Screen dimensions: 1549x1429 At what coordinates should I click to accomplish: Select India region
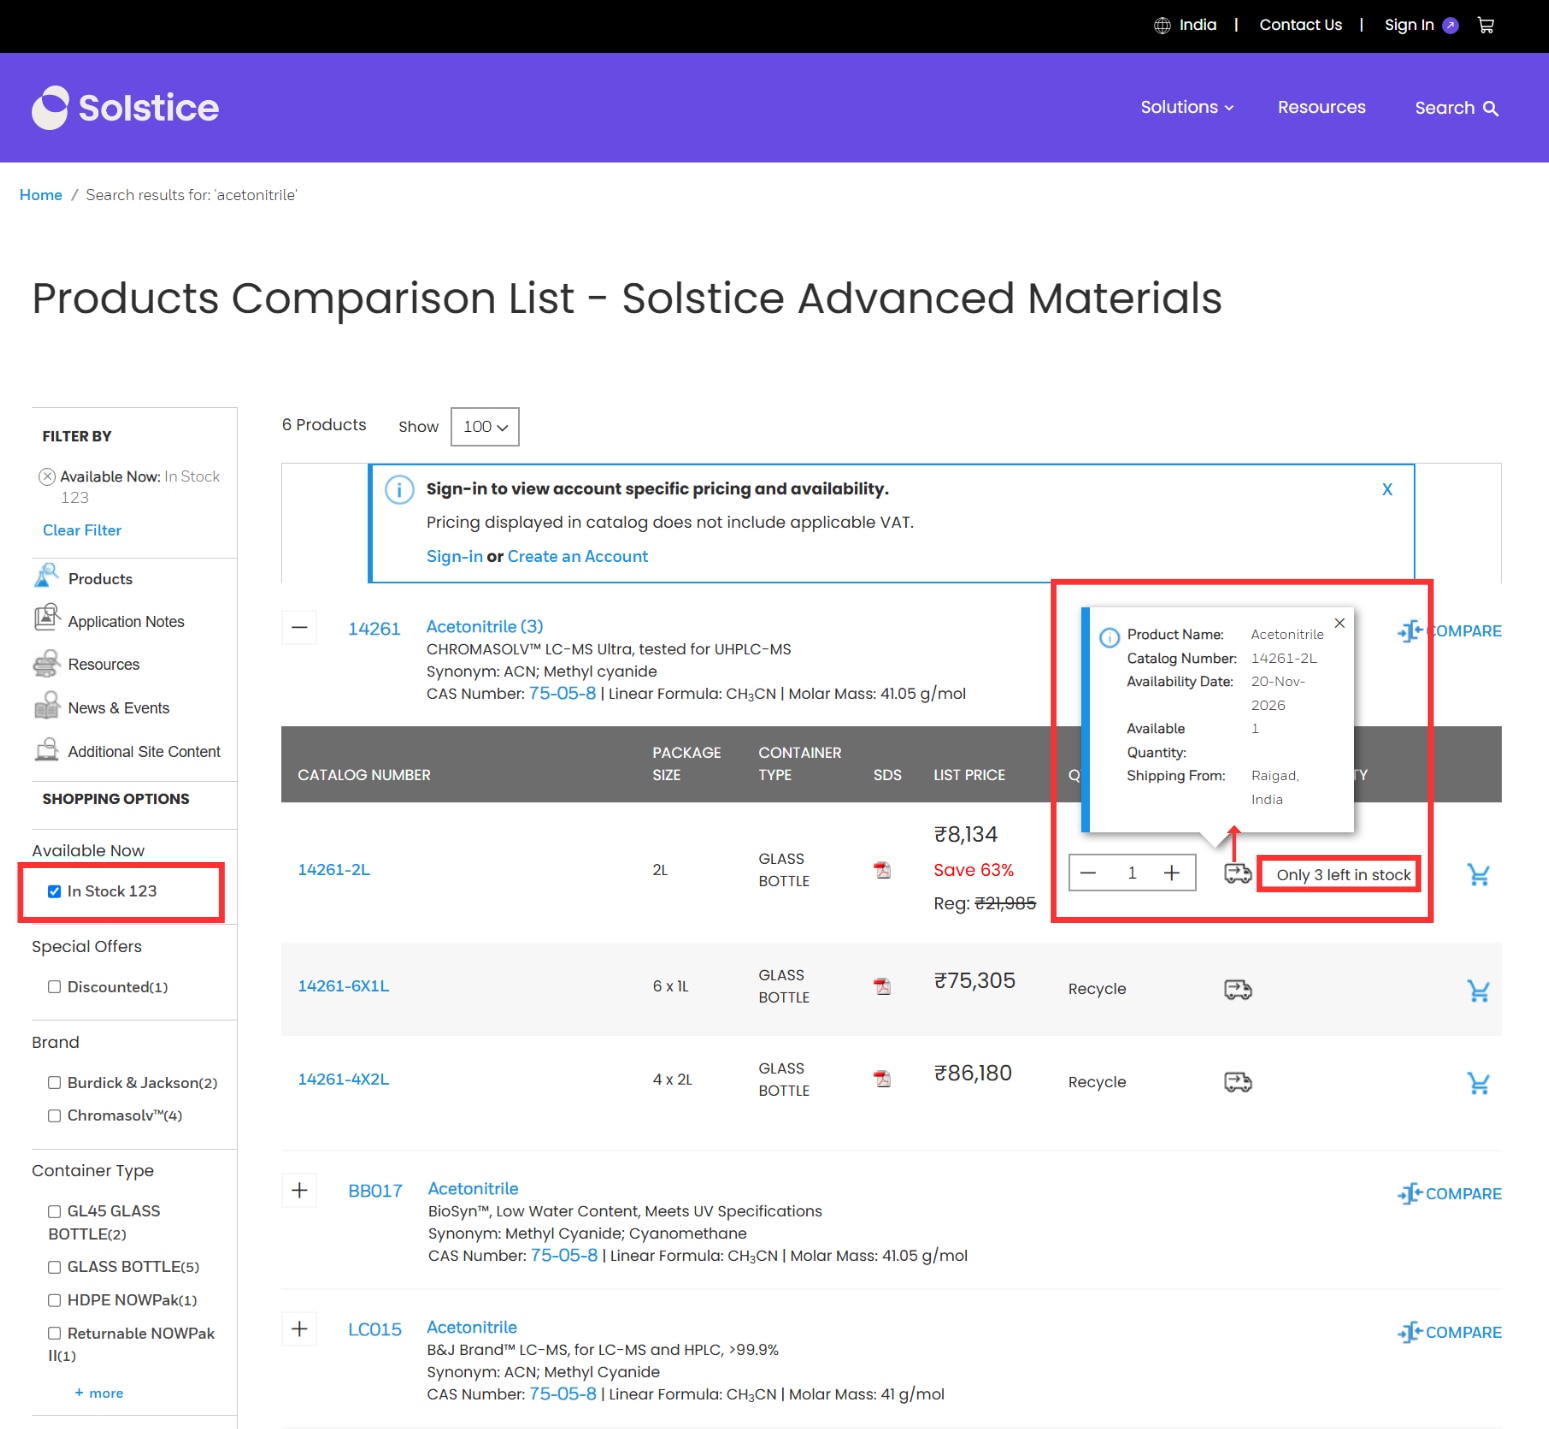[x=1197, y=25]
